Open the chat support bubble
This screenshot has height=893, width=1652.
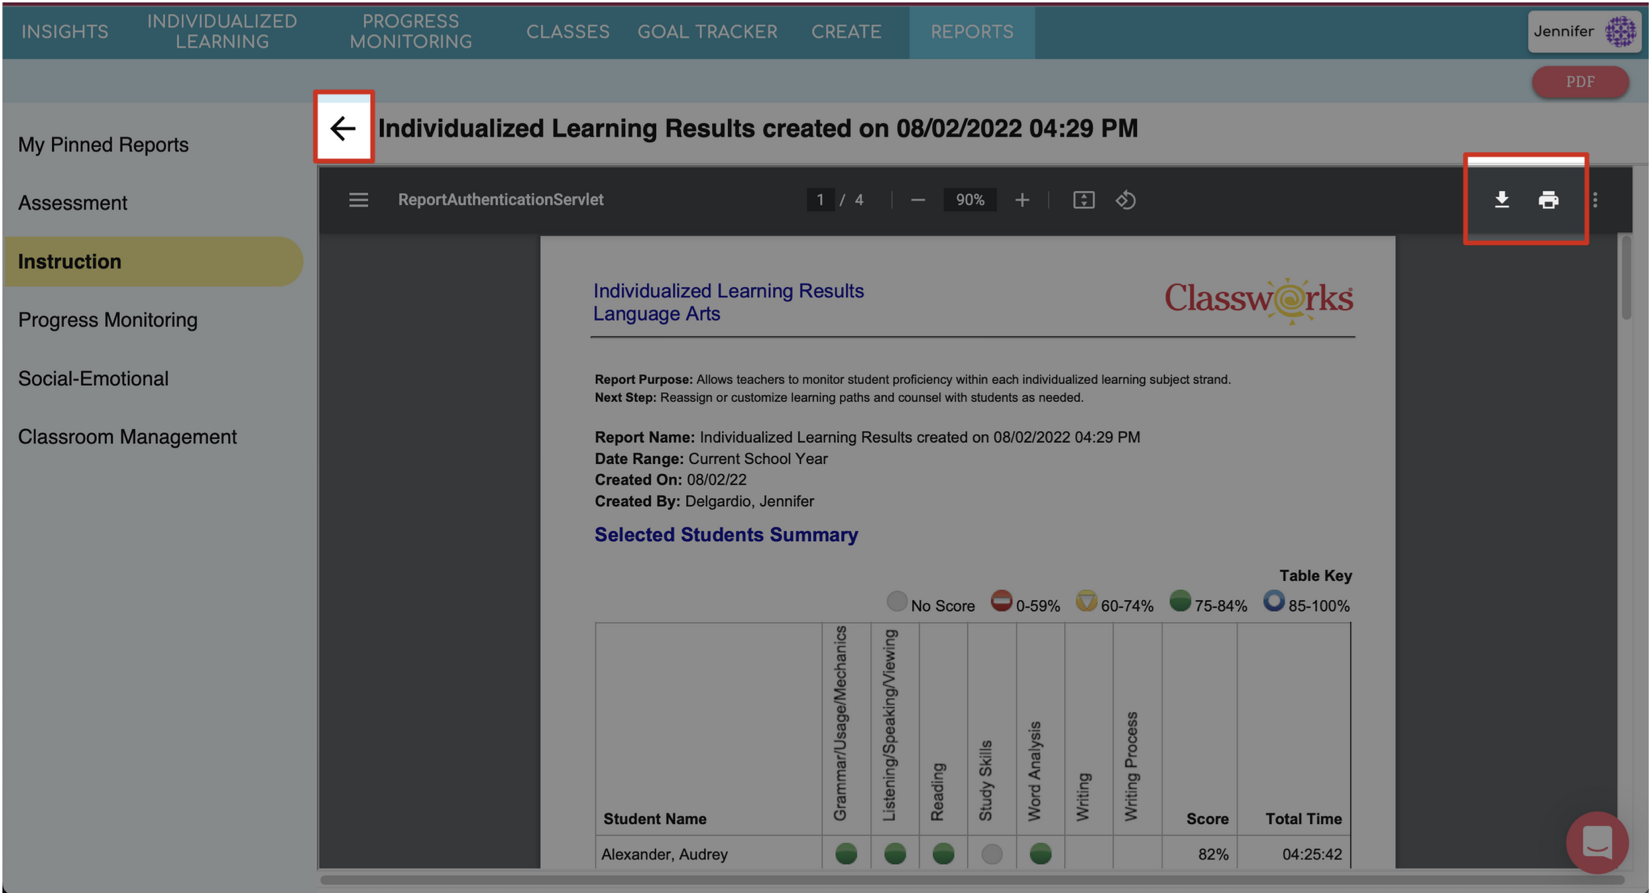coord(1597,842)
